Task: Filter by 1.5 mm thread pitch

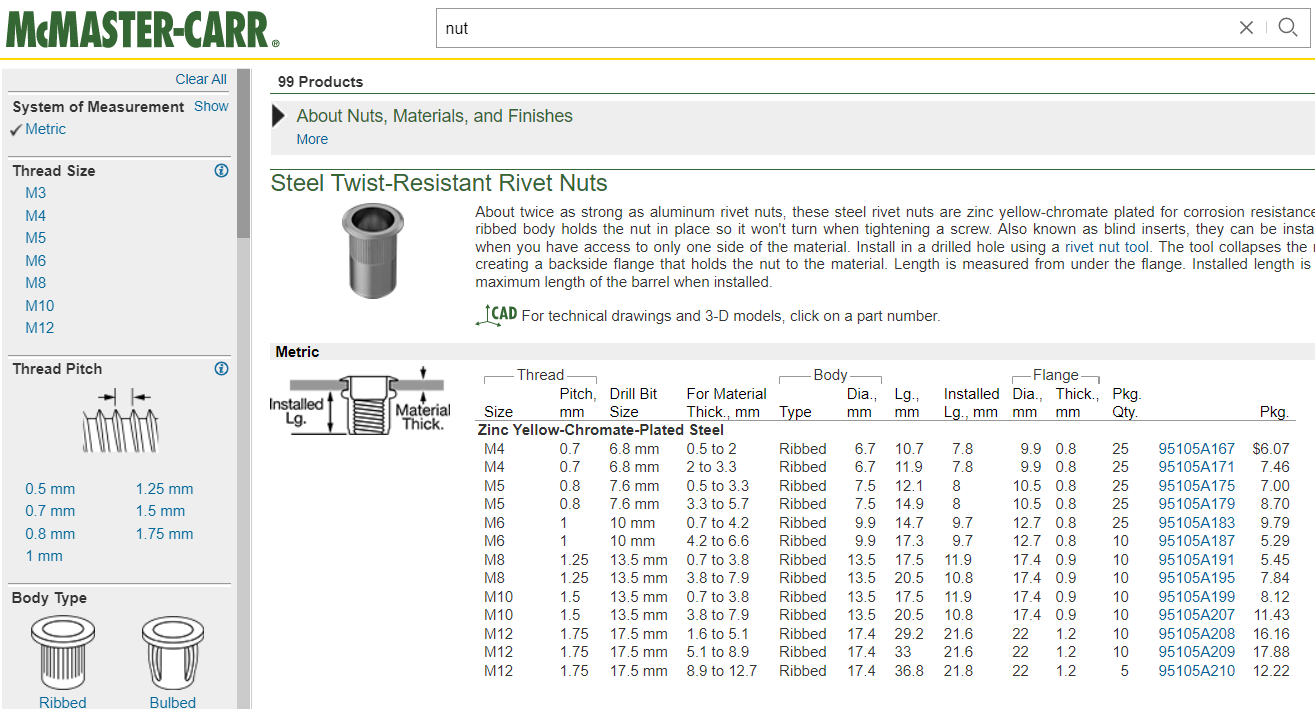Action: coord(161,511)
